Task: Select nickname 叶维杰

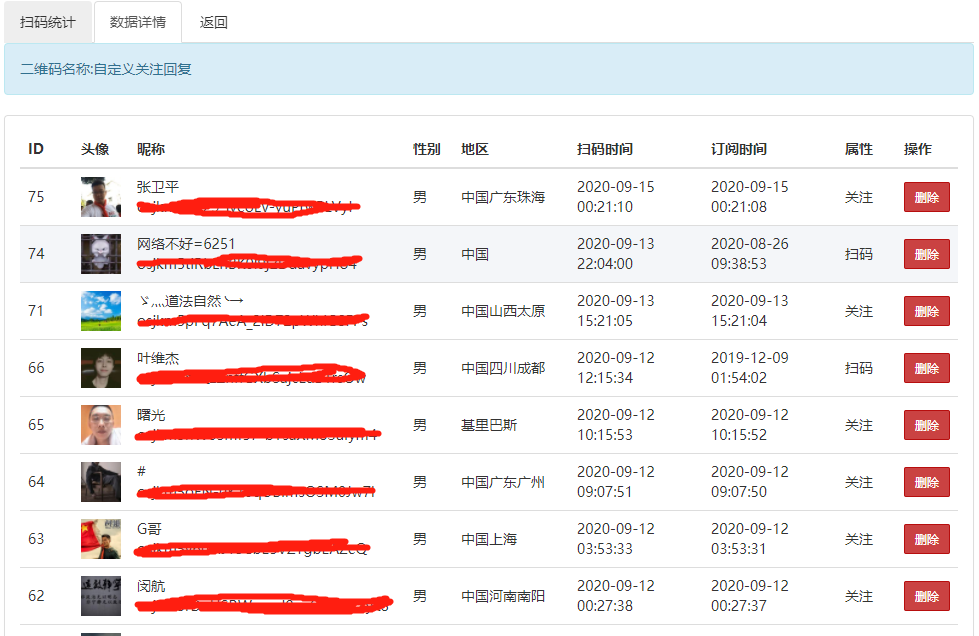Action: click(158, 358)
